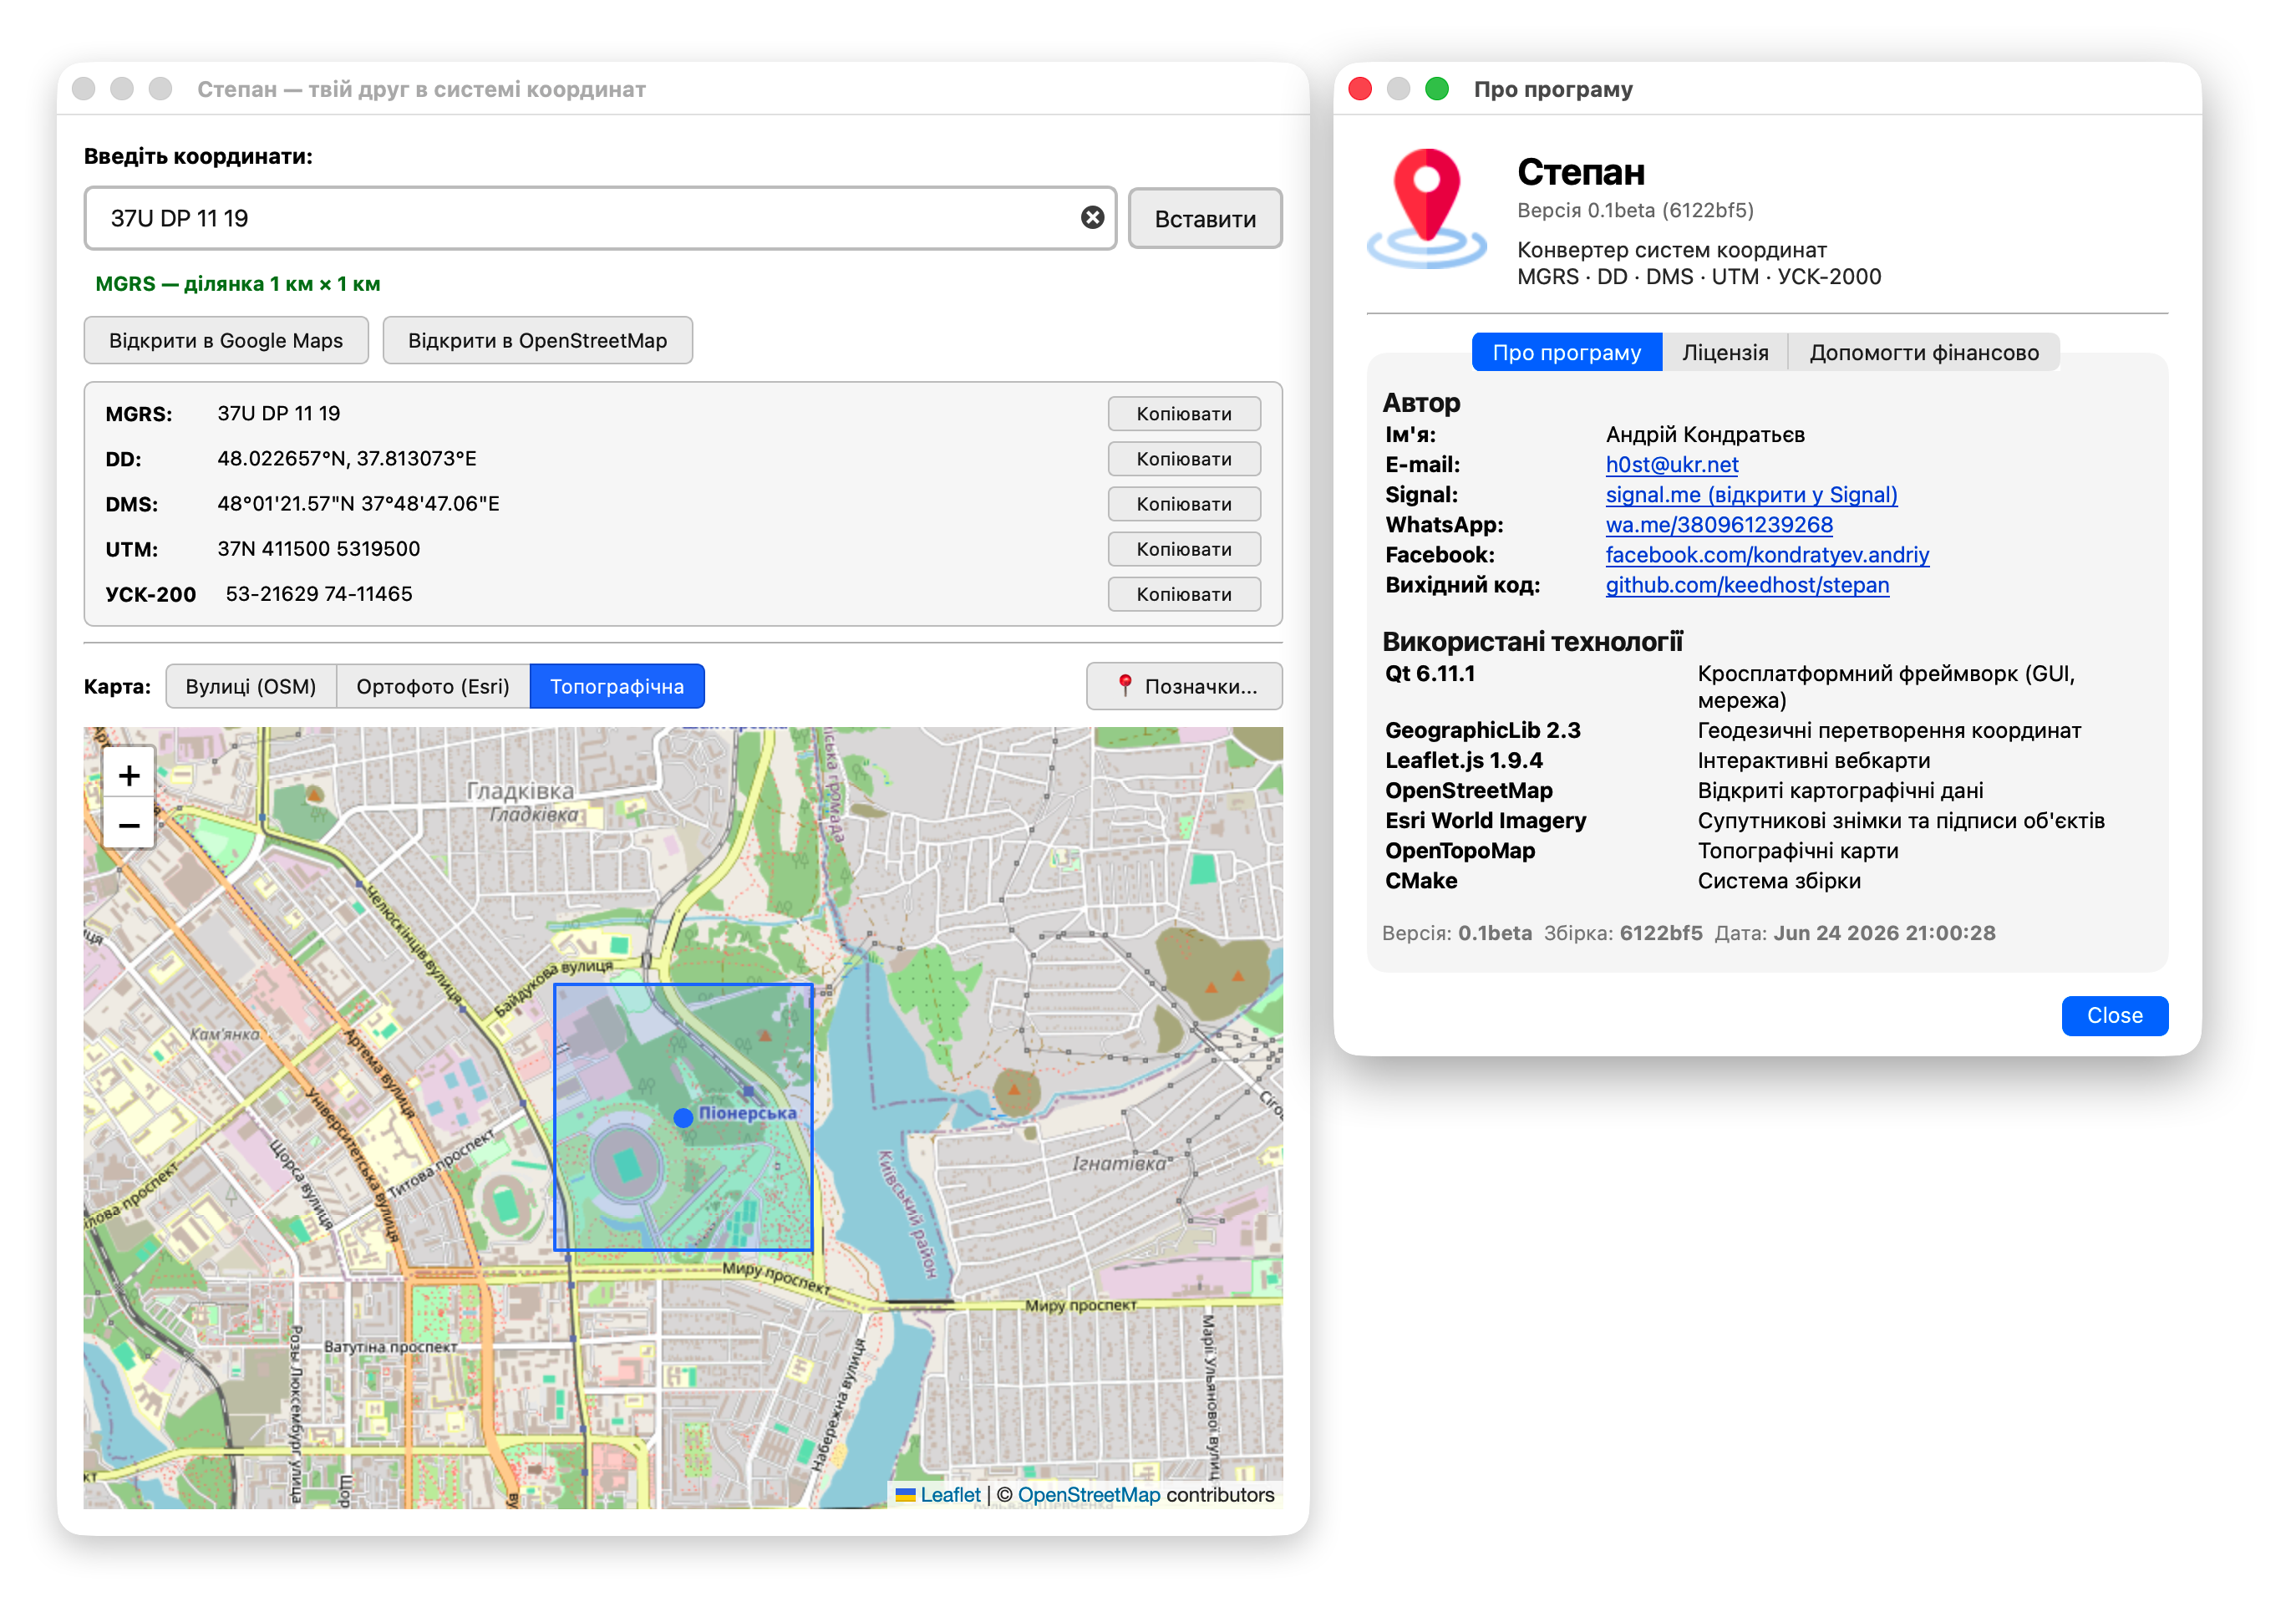The width and height of the screenshot is (2296, 1612).
Task: Select the Про програму tab
Action: point(1566,352)
